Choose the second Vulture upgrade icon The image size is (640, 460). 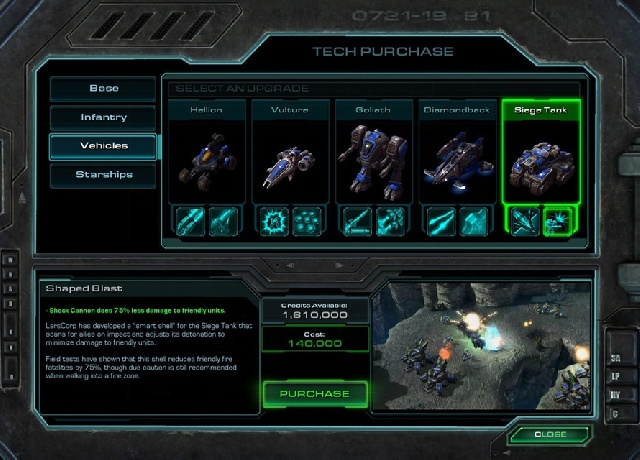point(307,222)
